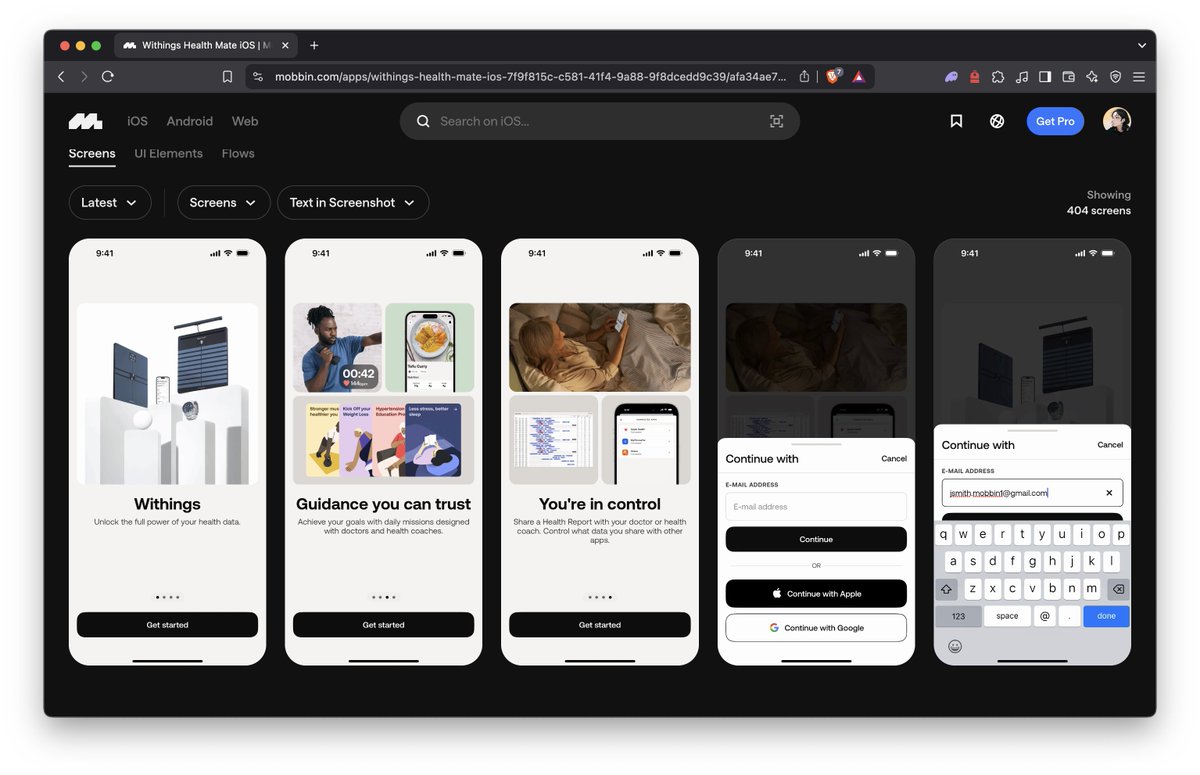Open site settings icon in address bar

click(x=258, y=76)
